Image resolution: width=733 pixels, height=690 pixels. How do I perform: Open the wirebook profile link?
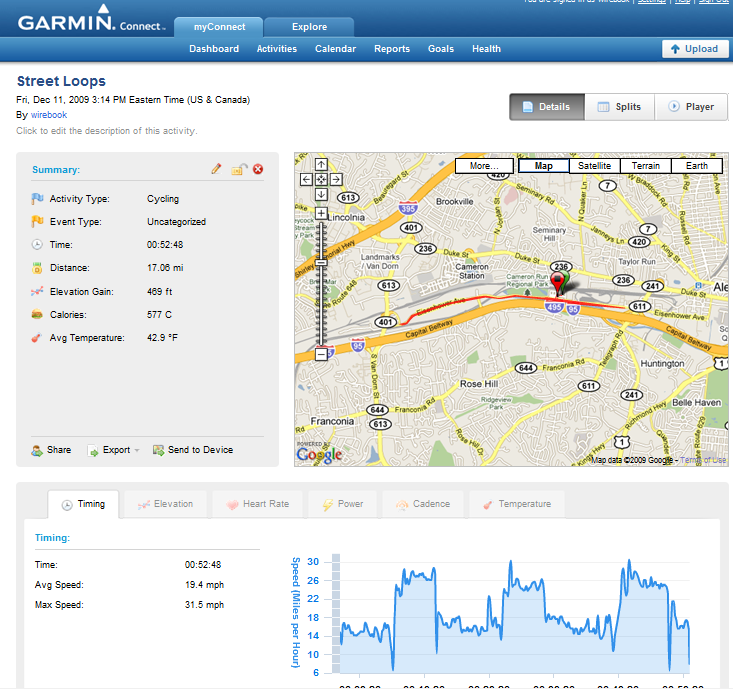pos(49,115)
